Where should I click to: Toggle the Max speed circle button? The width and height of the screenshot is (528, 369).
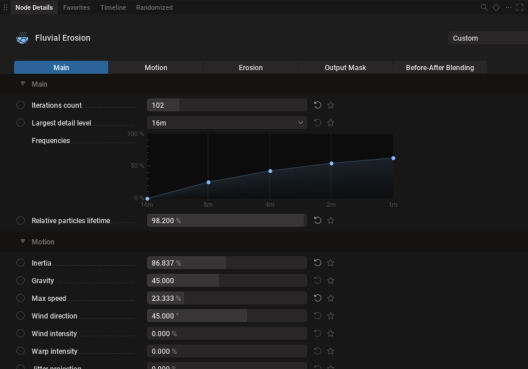(x=21, y=298)
